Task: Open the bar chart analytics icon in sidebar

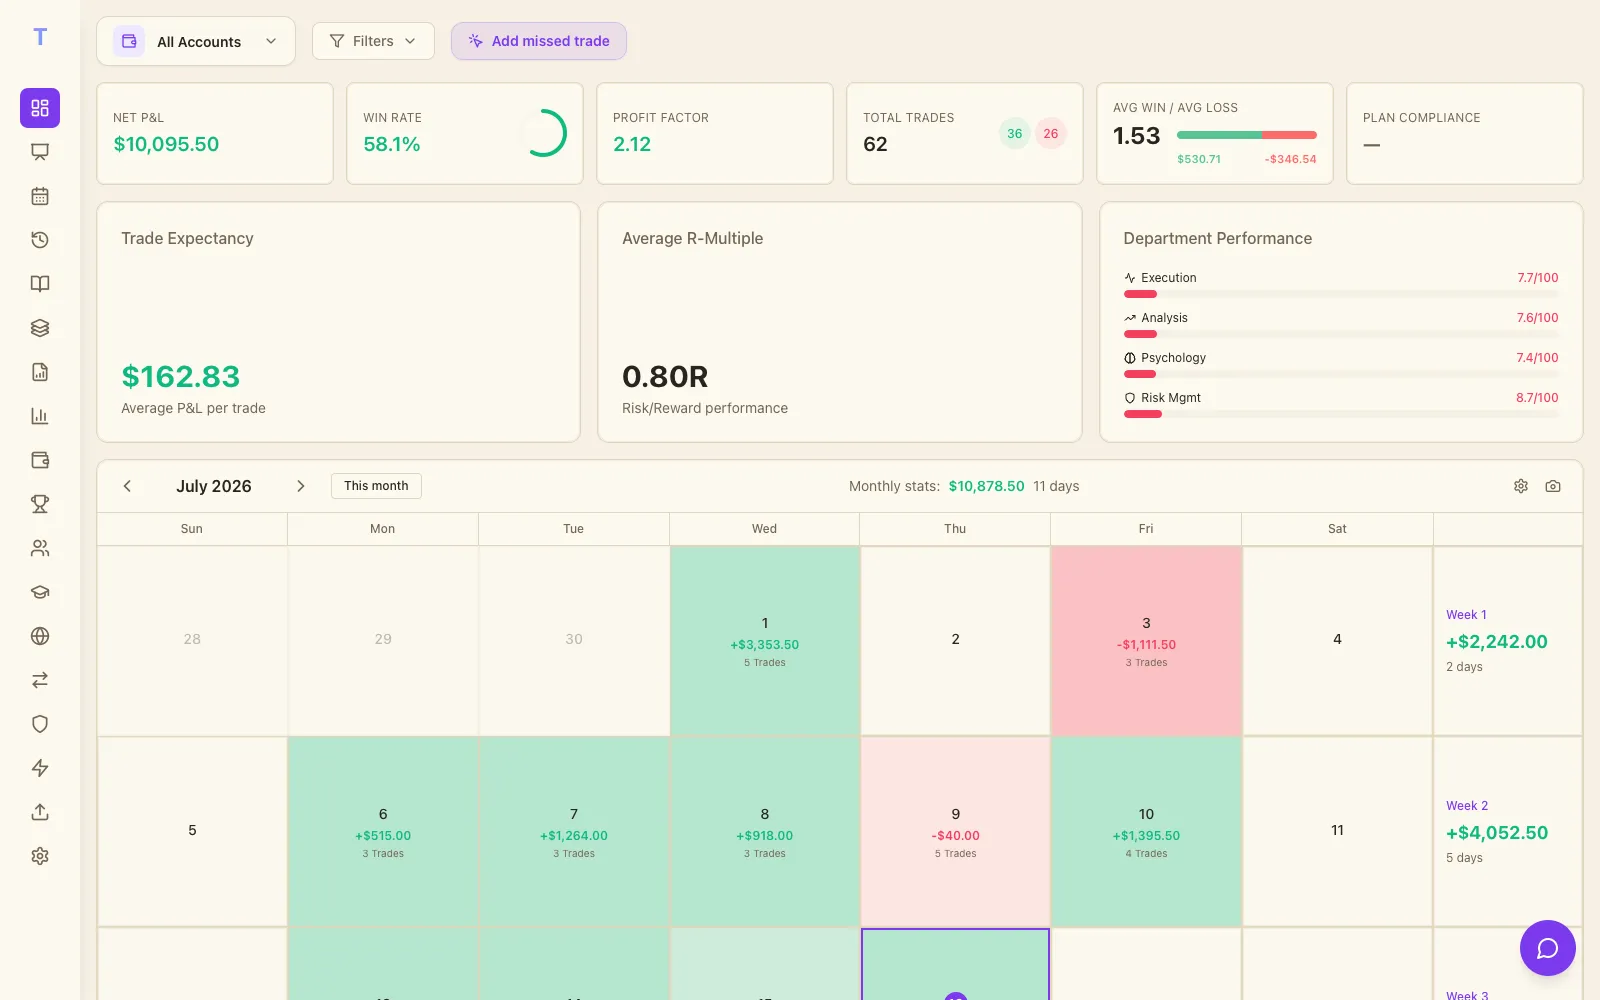Action: pos(40,416)
